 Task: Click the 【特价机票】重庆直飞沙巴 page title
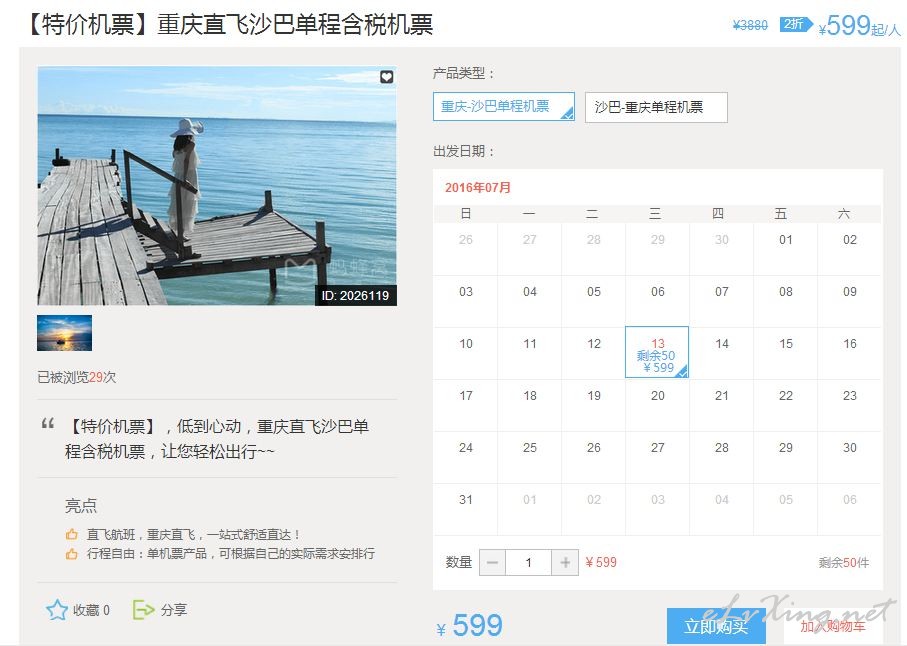229,24
